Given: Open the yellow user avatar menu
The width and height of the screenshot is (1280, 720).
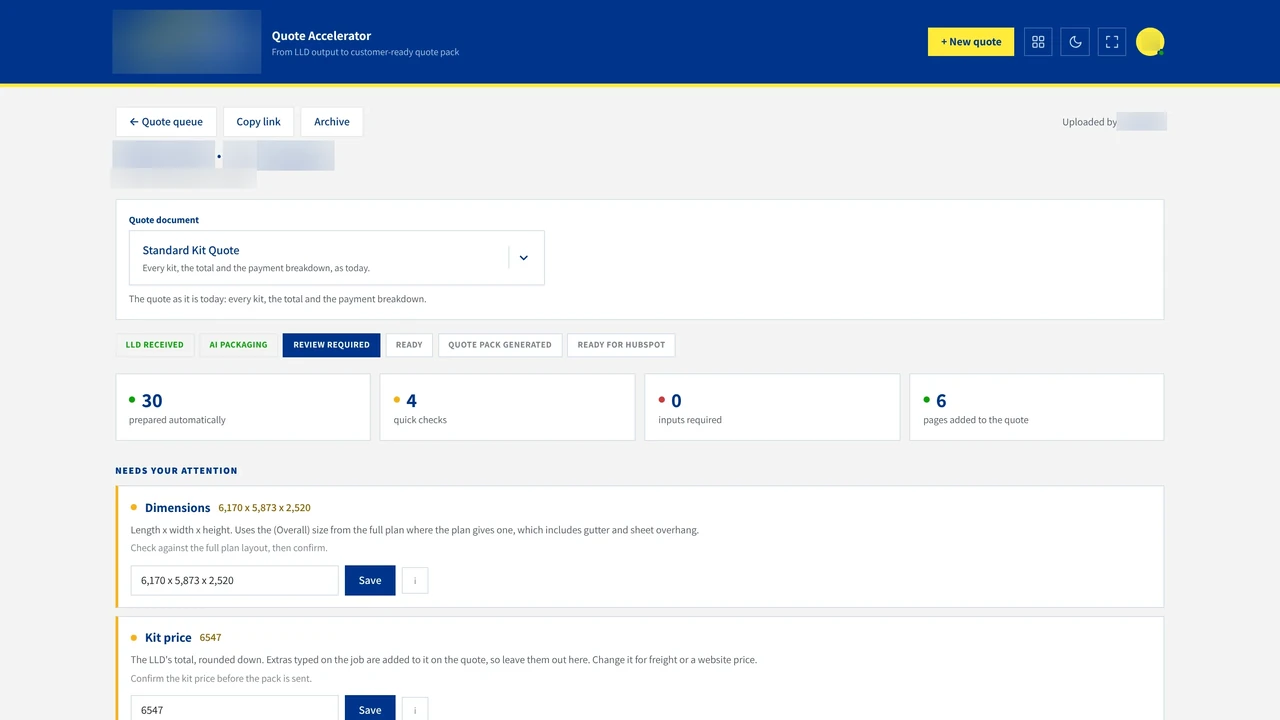Looking at the screenshot, I should coord(1150,42).
